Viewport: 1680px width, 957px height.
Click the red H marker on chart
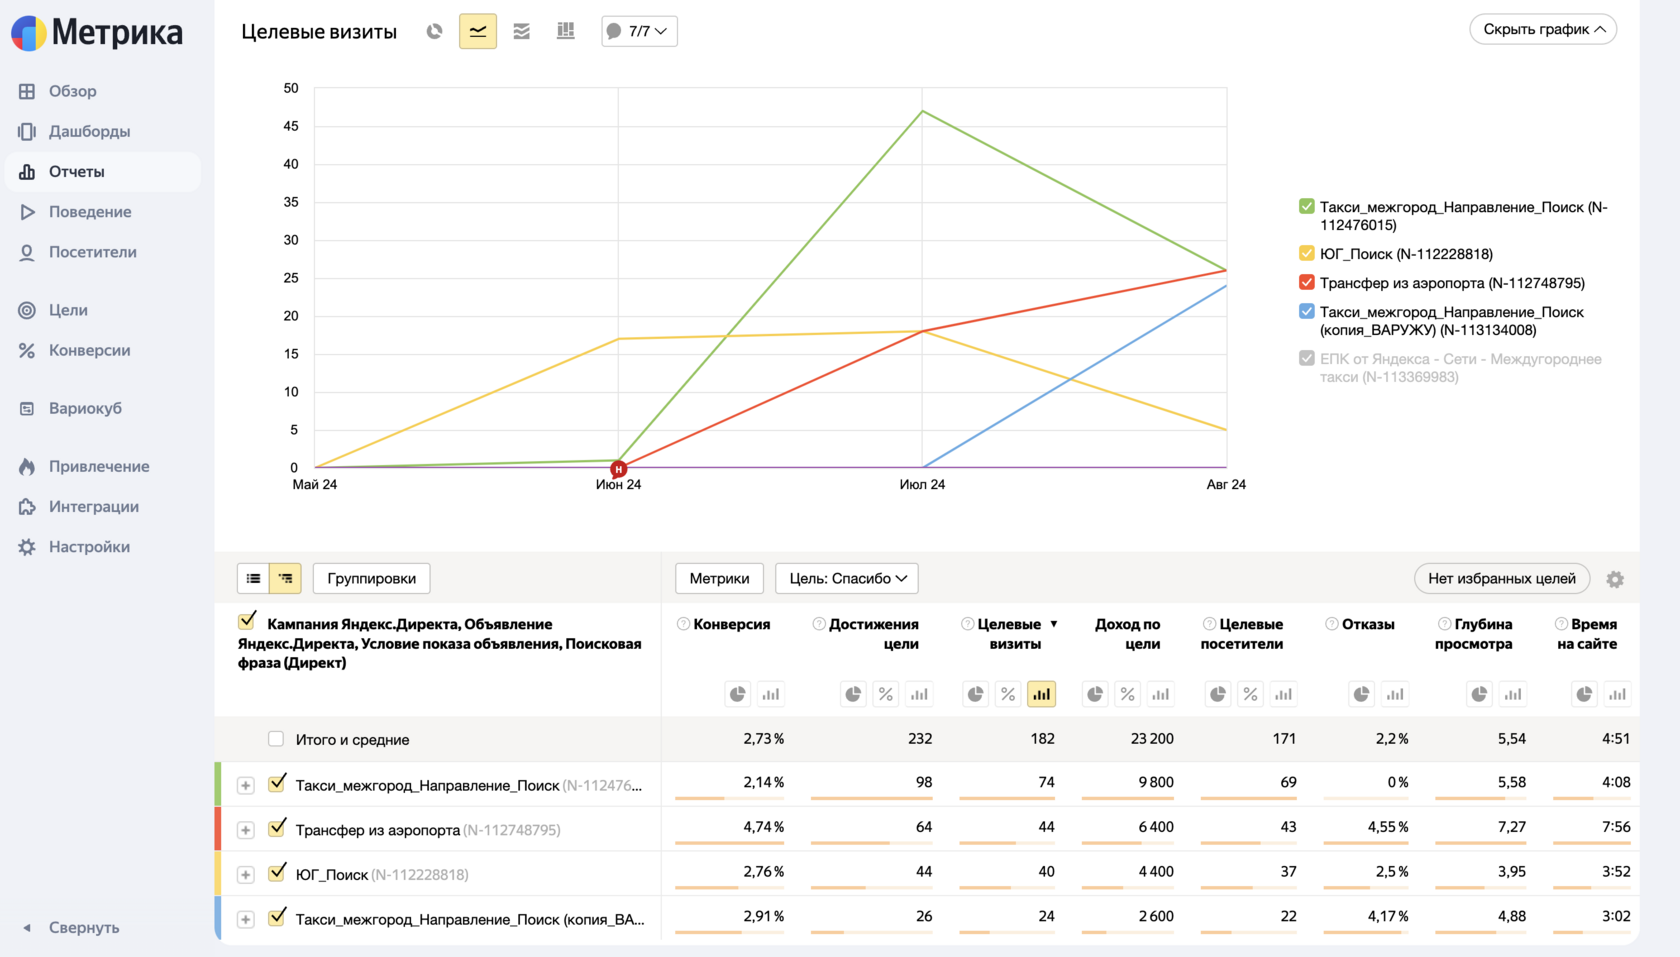(x=619, y=468)
